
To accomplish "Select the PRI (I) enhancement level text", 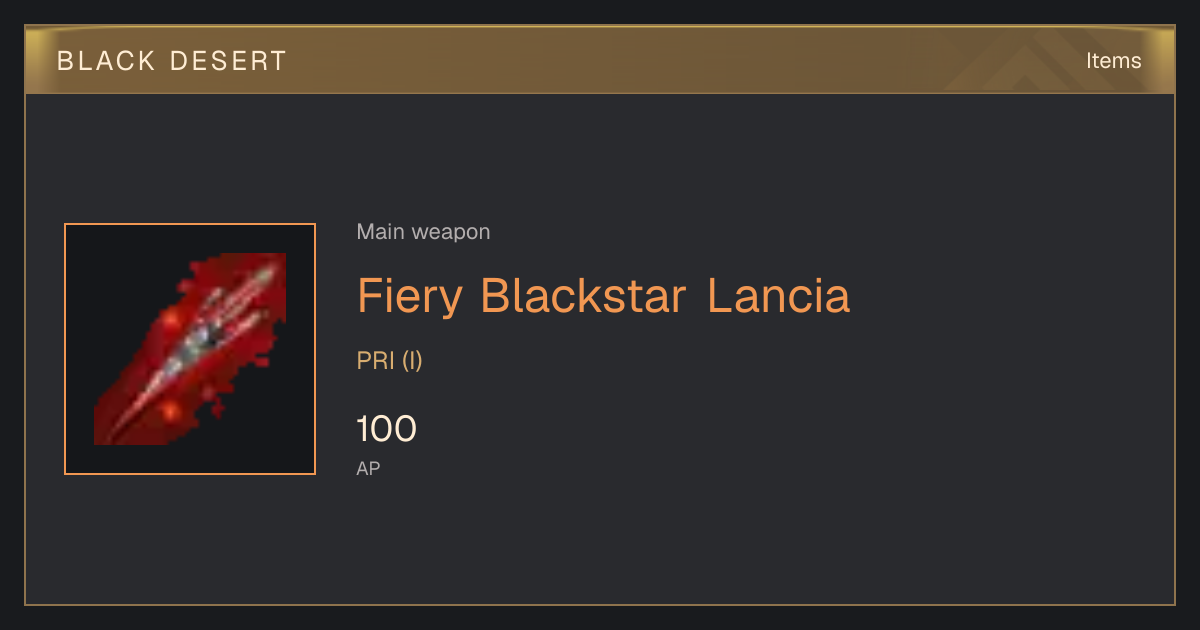I will (390, 361).
